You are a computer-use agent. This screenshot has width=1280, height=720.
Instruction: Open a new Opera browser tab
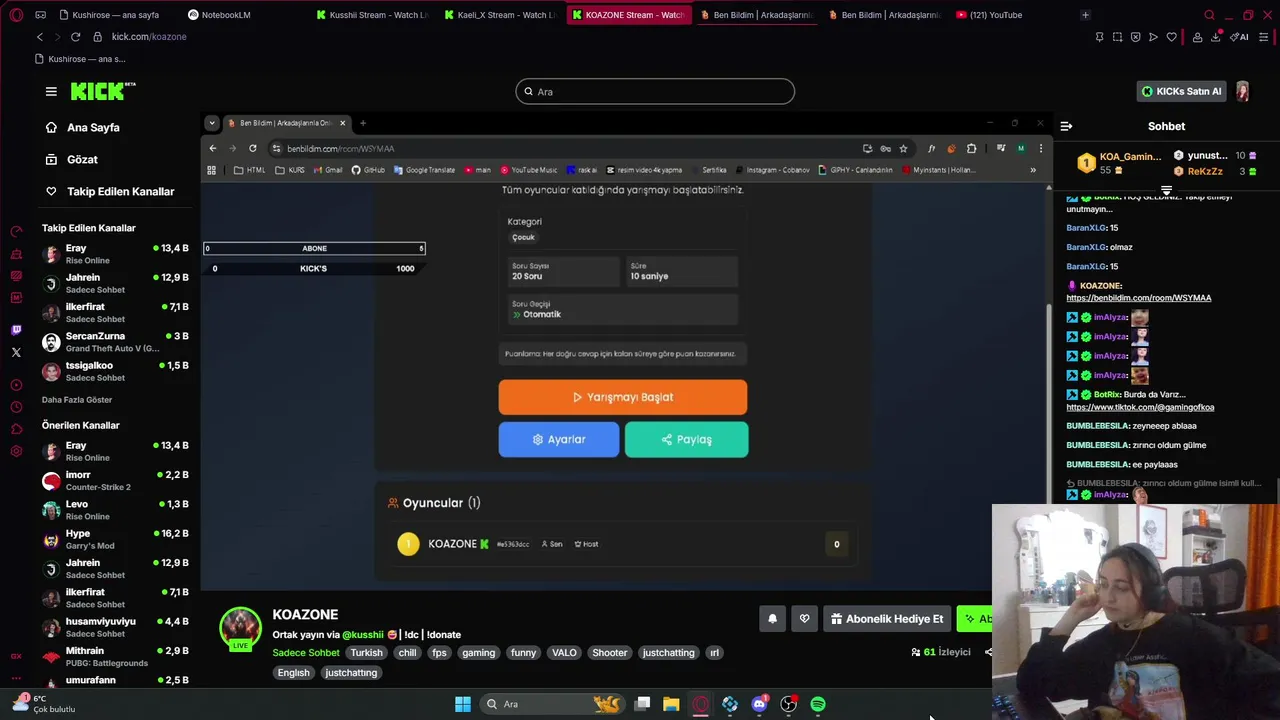pyautogui.click(x=1085, y=15)
